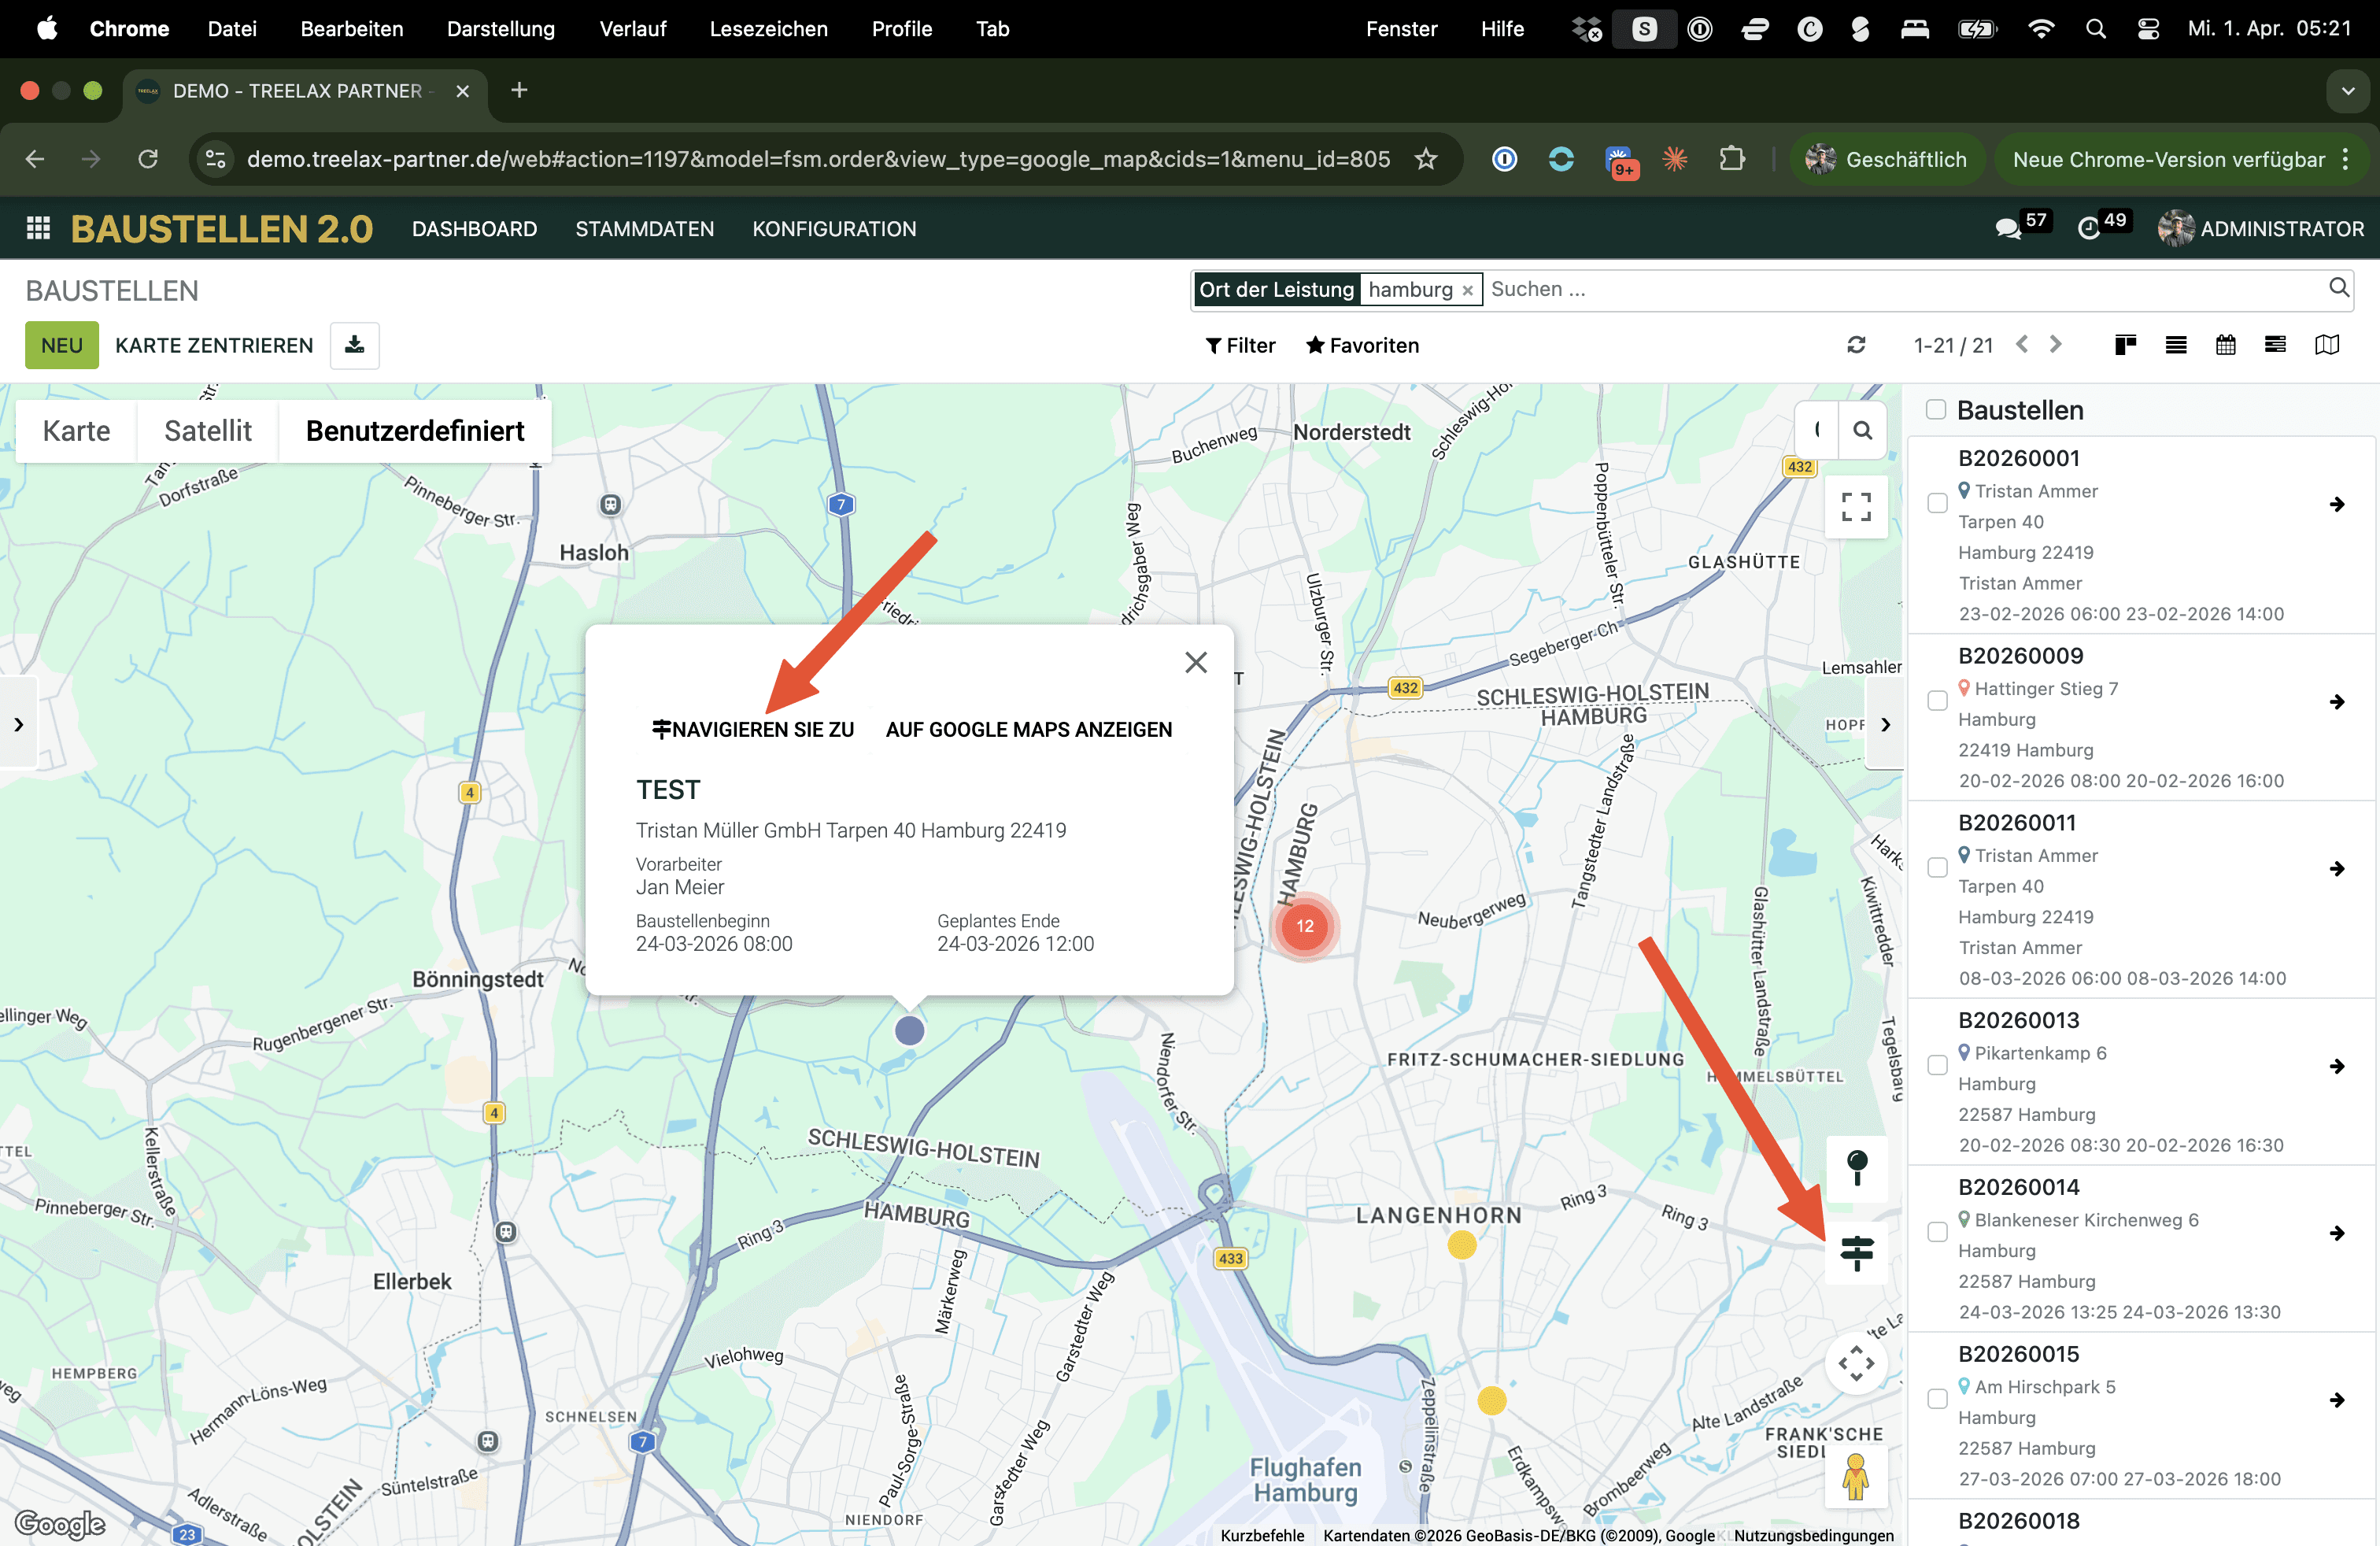This screenshot has width=2380, height=1546.
Task: Open the Filter dropdown
Action: coord(1240,345)
